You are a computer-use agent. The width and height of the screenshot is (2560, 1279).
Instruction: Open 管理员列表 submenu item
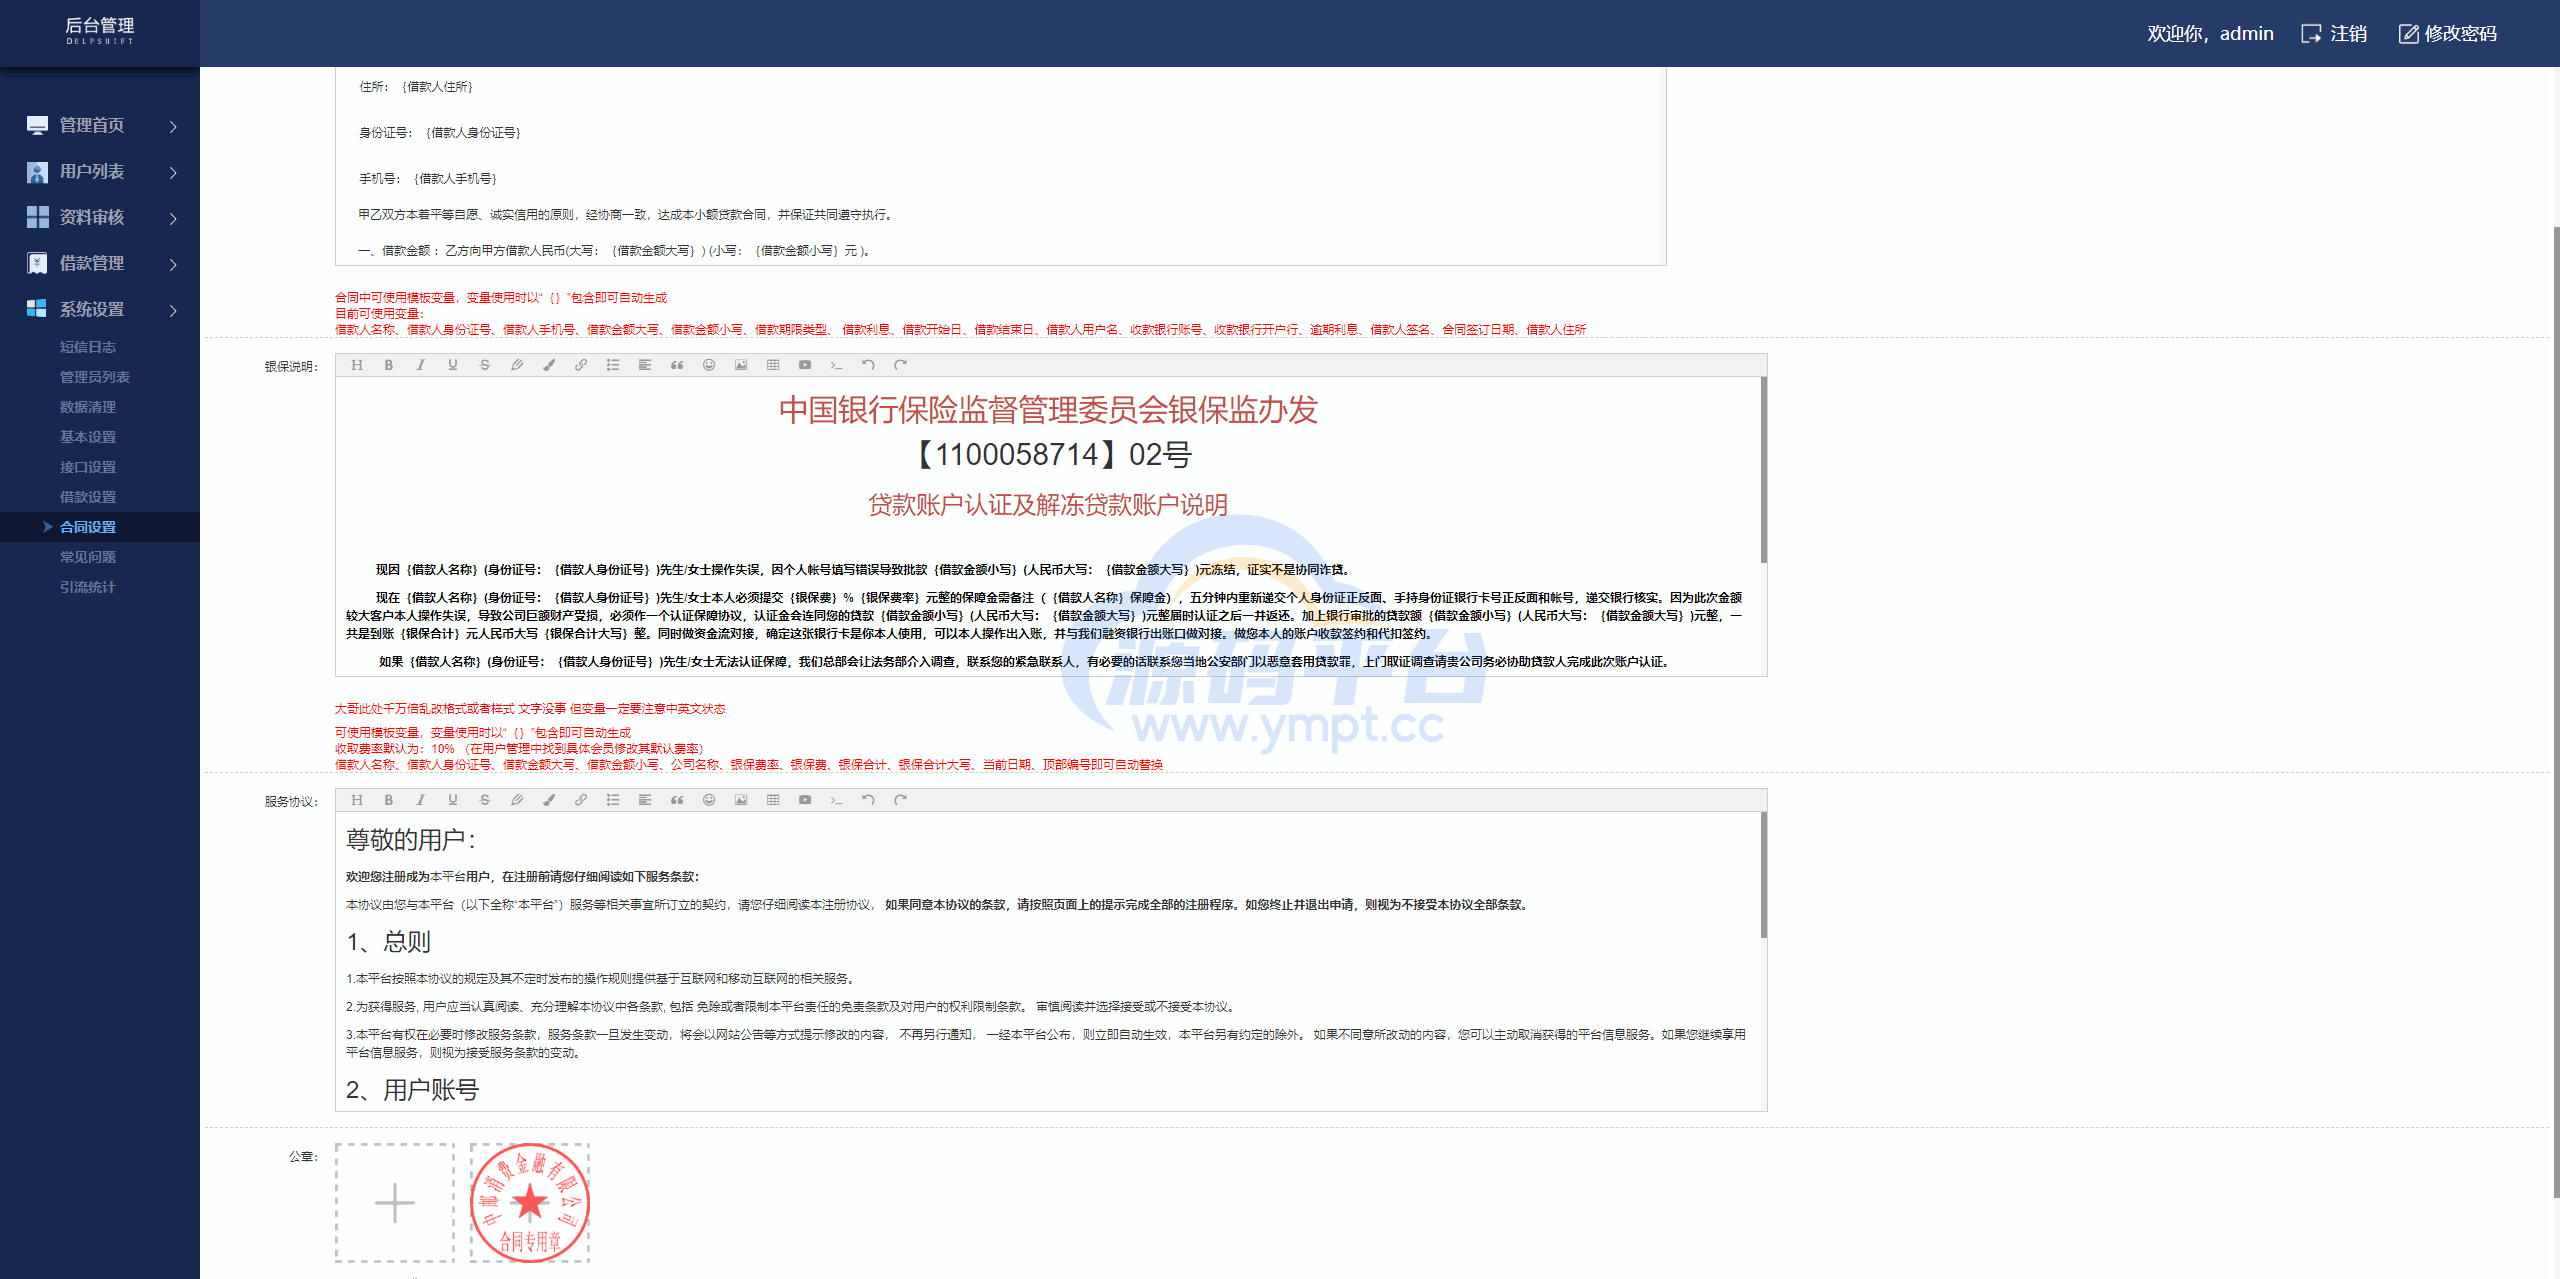[95, 377]
